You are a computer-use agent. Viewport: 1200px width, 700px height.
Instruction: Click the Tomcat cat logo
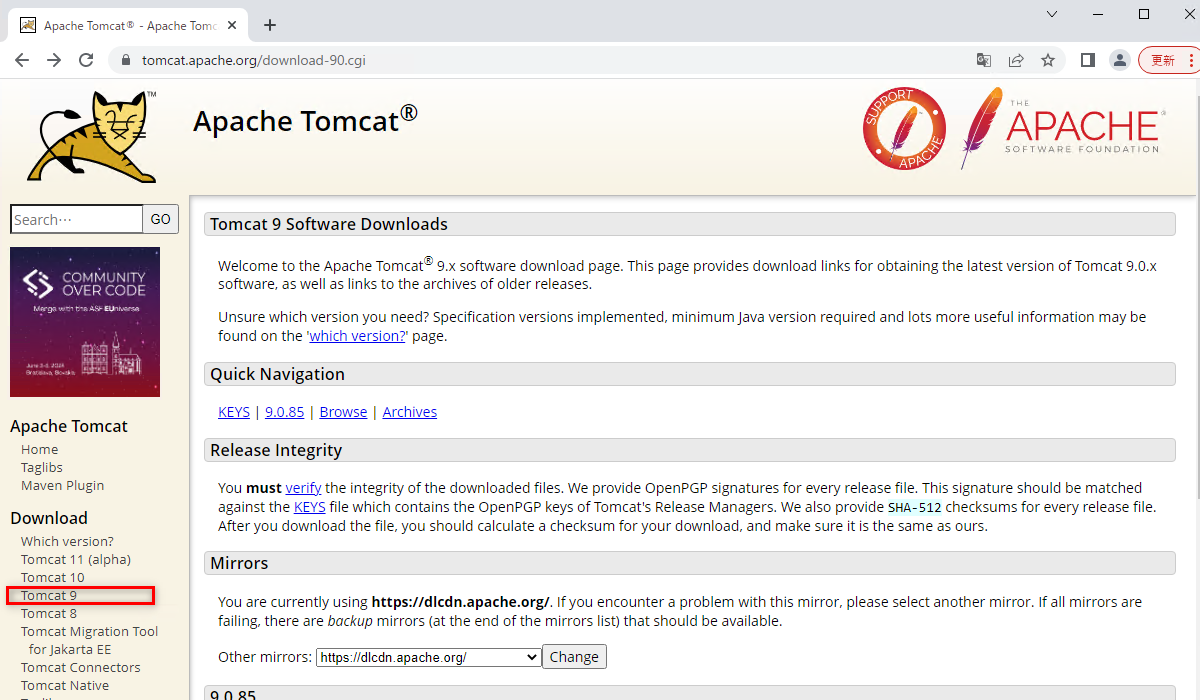pos(92,136)
